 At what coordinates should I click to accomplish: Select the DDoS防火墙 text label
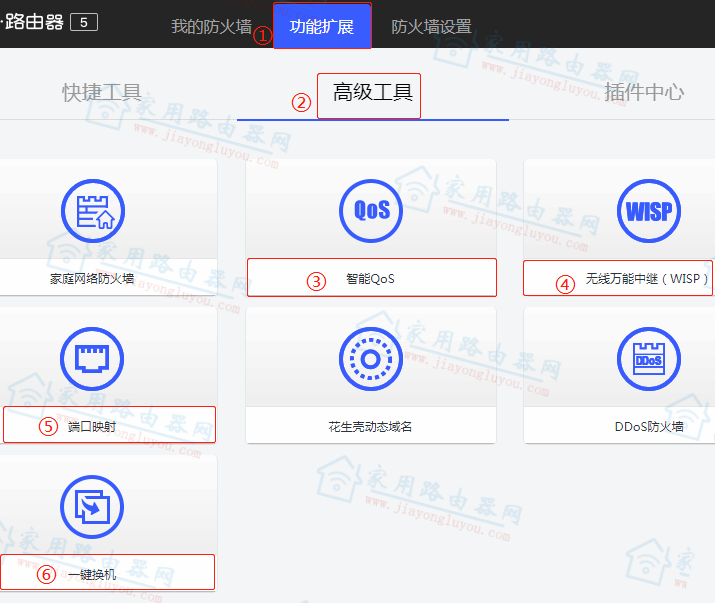[x=649, y=426]
